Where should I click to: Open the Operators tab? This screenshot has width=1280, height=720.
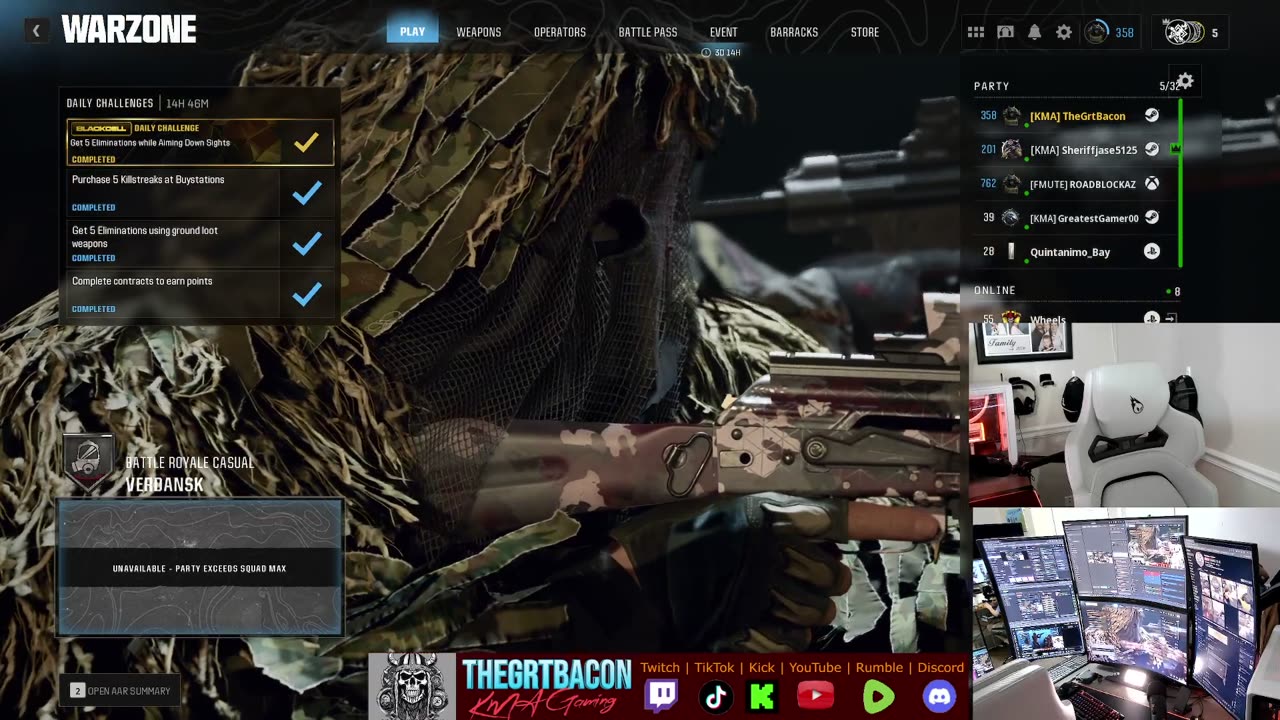[560, 32]
